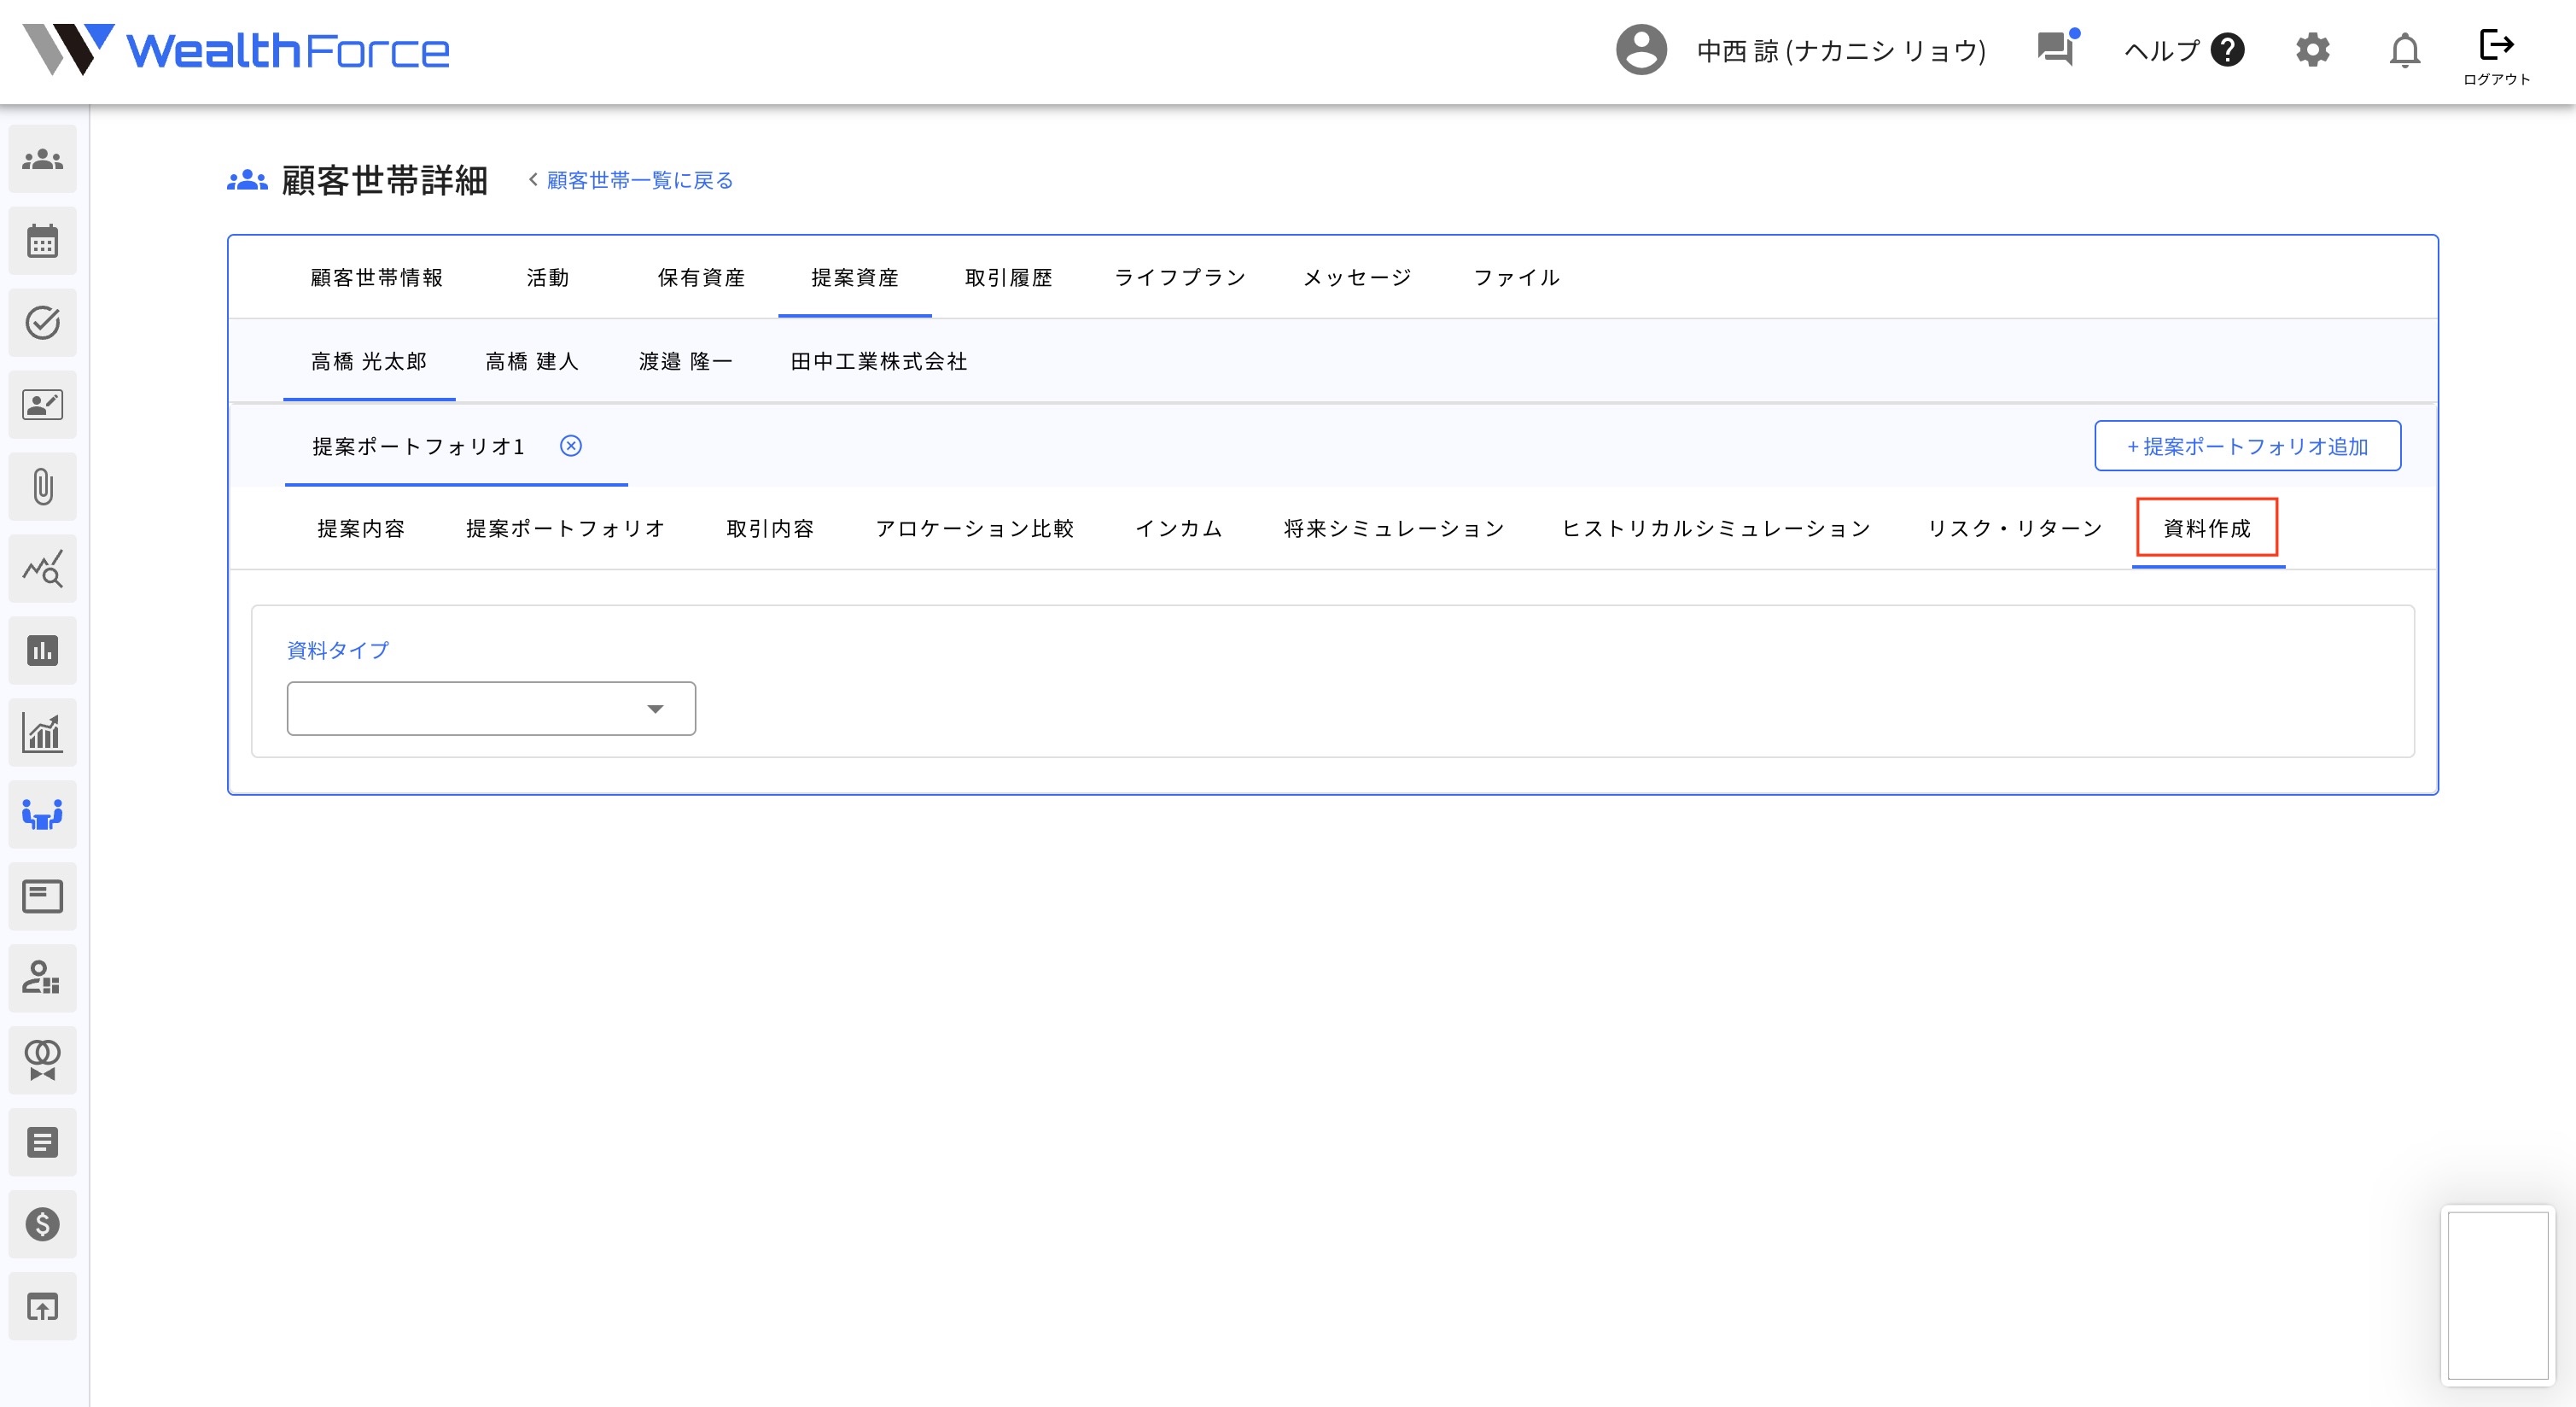Select member tab 高橋 建人
Image resolution: width=2576 pixels, height=1407 pixels.
pyautogui.click(x=532, y=362)
